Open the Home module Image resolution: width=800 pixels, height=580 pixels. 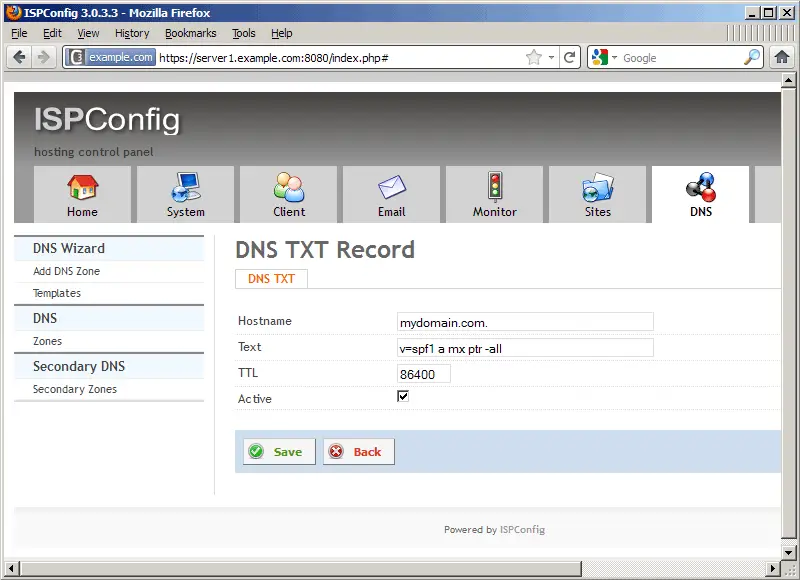[82, 194]
